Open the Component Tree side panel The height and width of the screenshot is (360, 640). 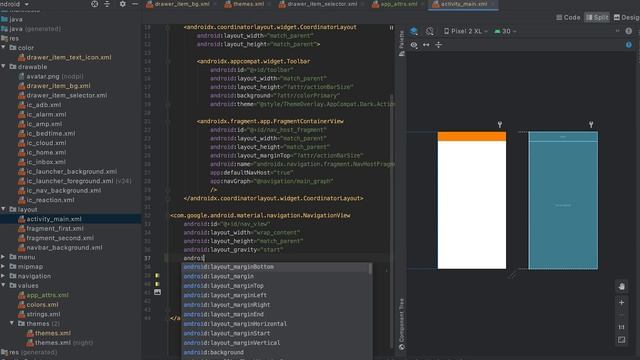click(402, 324)
